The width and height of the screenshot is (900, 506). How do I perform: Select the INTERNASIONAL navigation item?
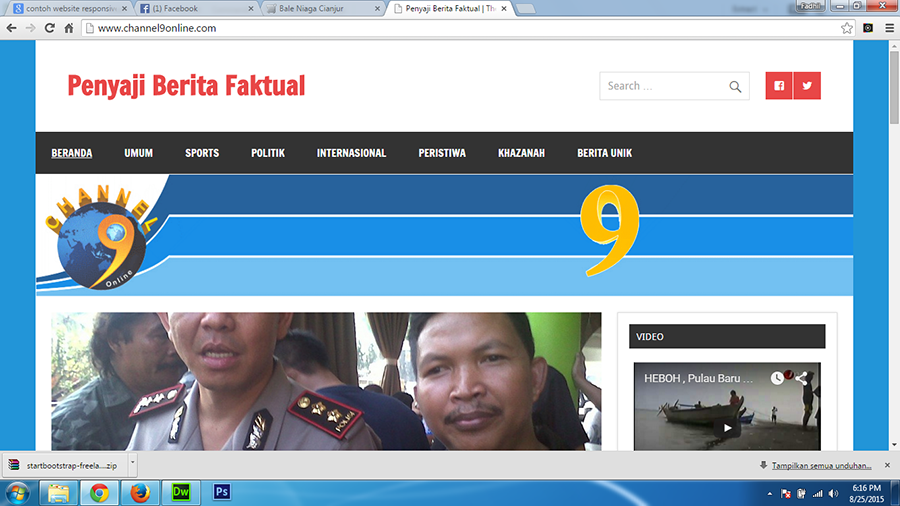coord(351,153)
